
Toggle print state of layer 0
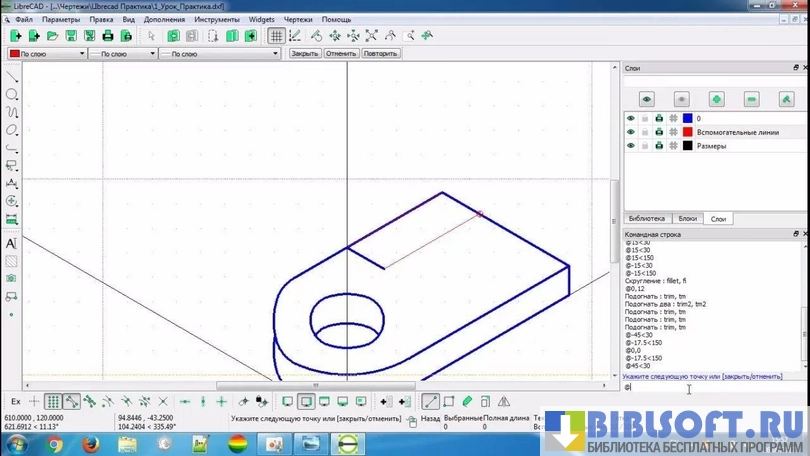(659, 118)
